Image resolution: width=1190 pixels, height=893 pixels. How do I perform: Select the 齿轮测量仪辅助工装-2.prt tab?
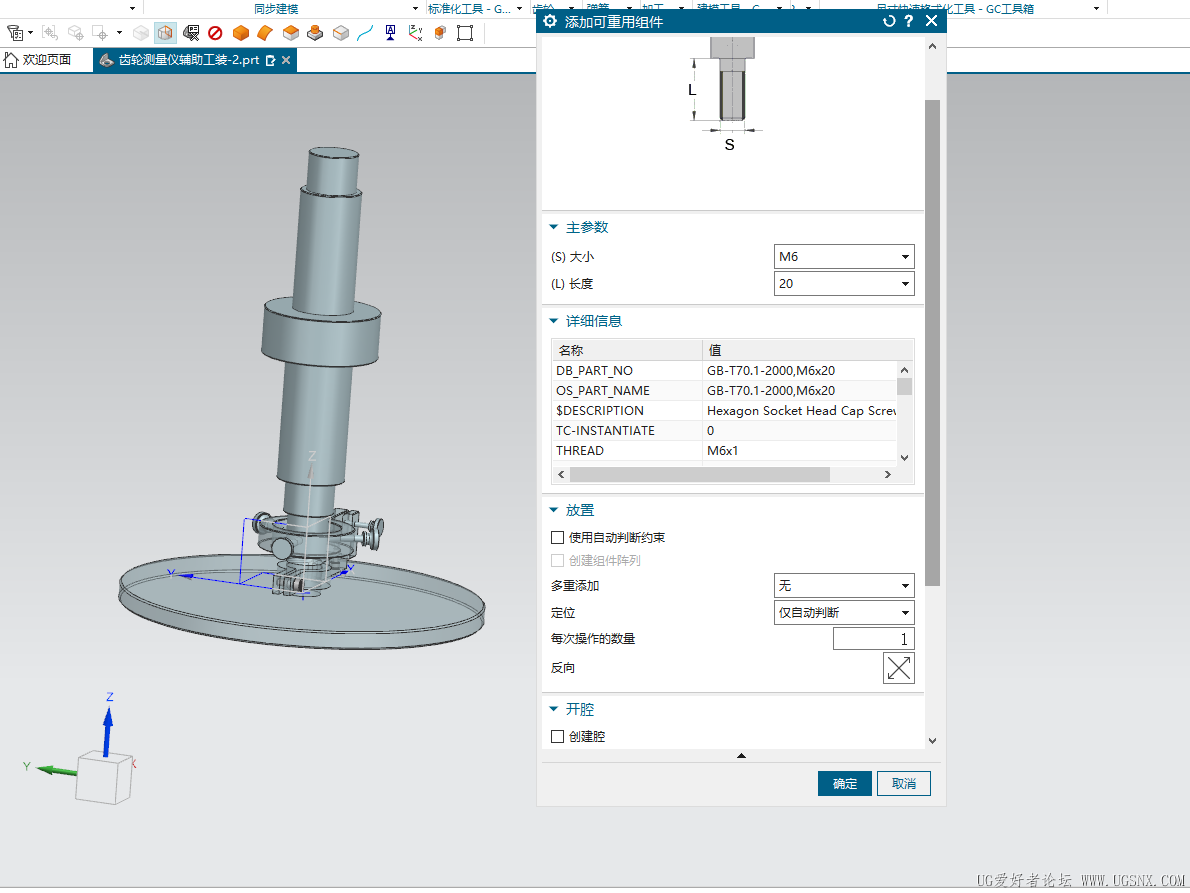tap(187, 60)
